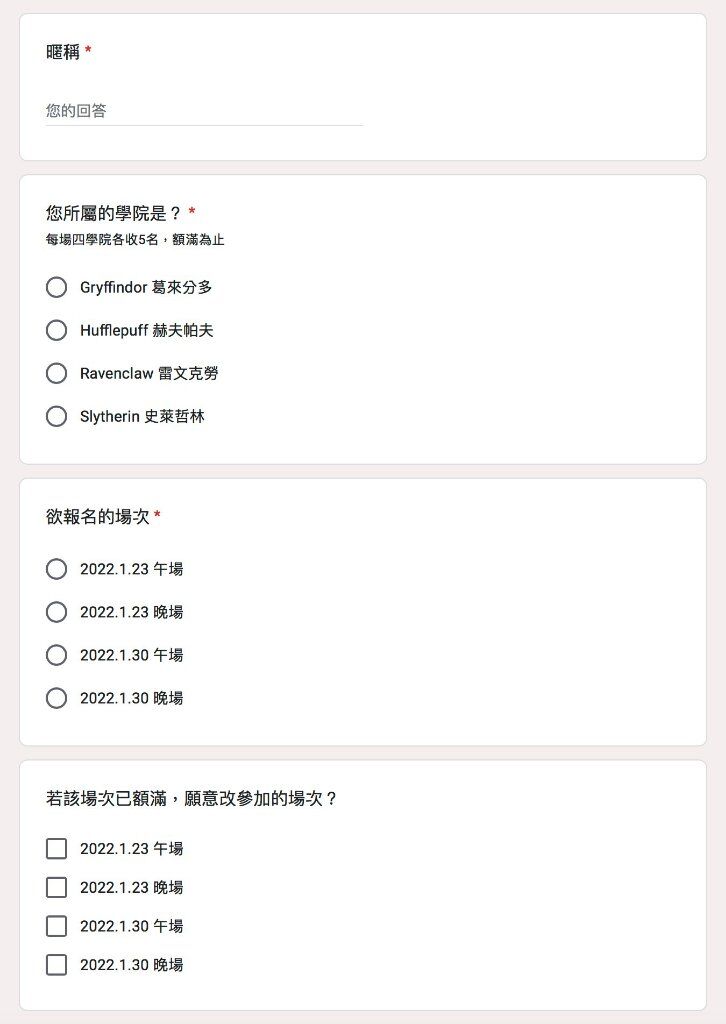Click the Slytherin 史萊哲林 label text
The width and height of the screenshot is (726, 1024).
click(142, 417)
